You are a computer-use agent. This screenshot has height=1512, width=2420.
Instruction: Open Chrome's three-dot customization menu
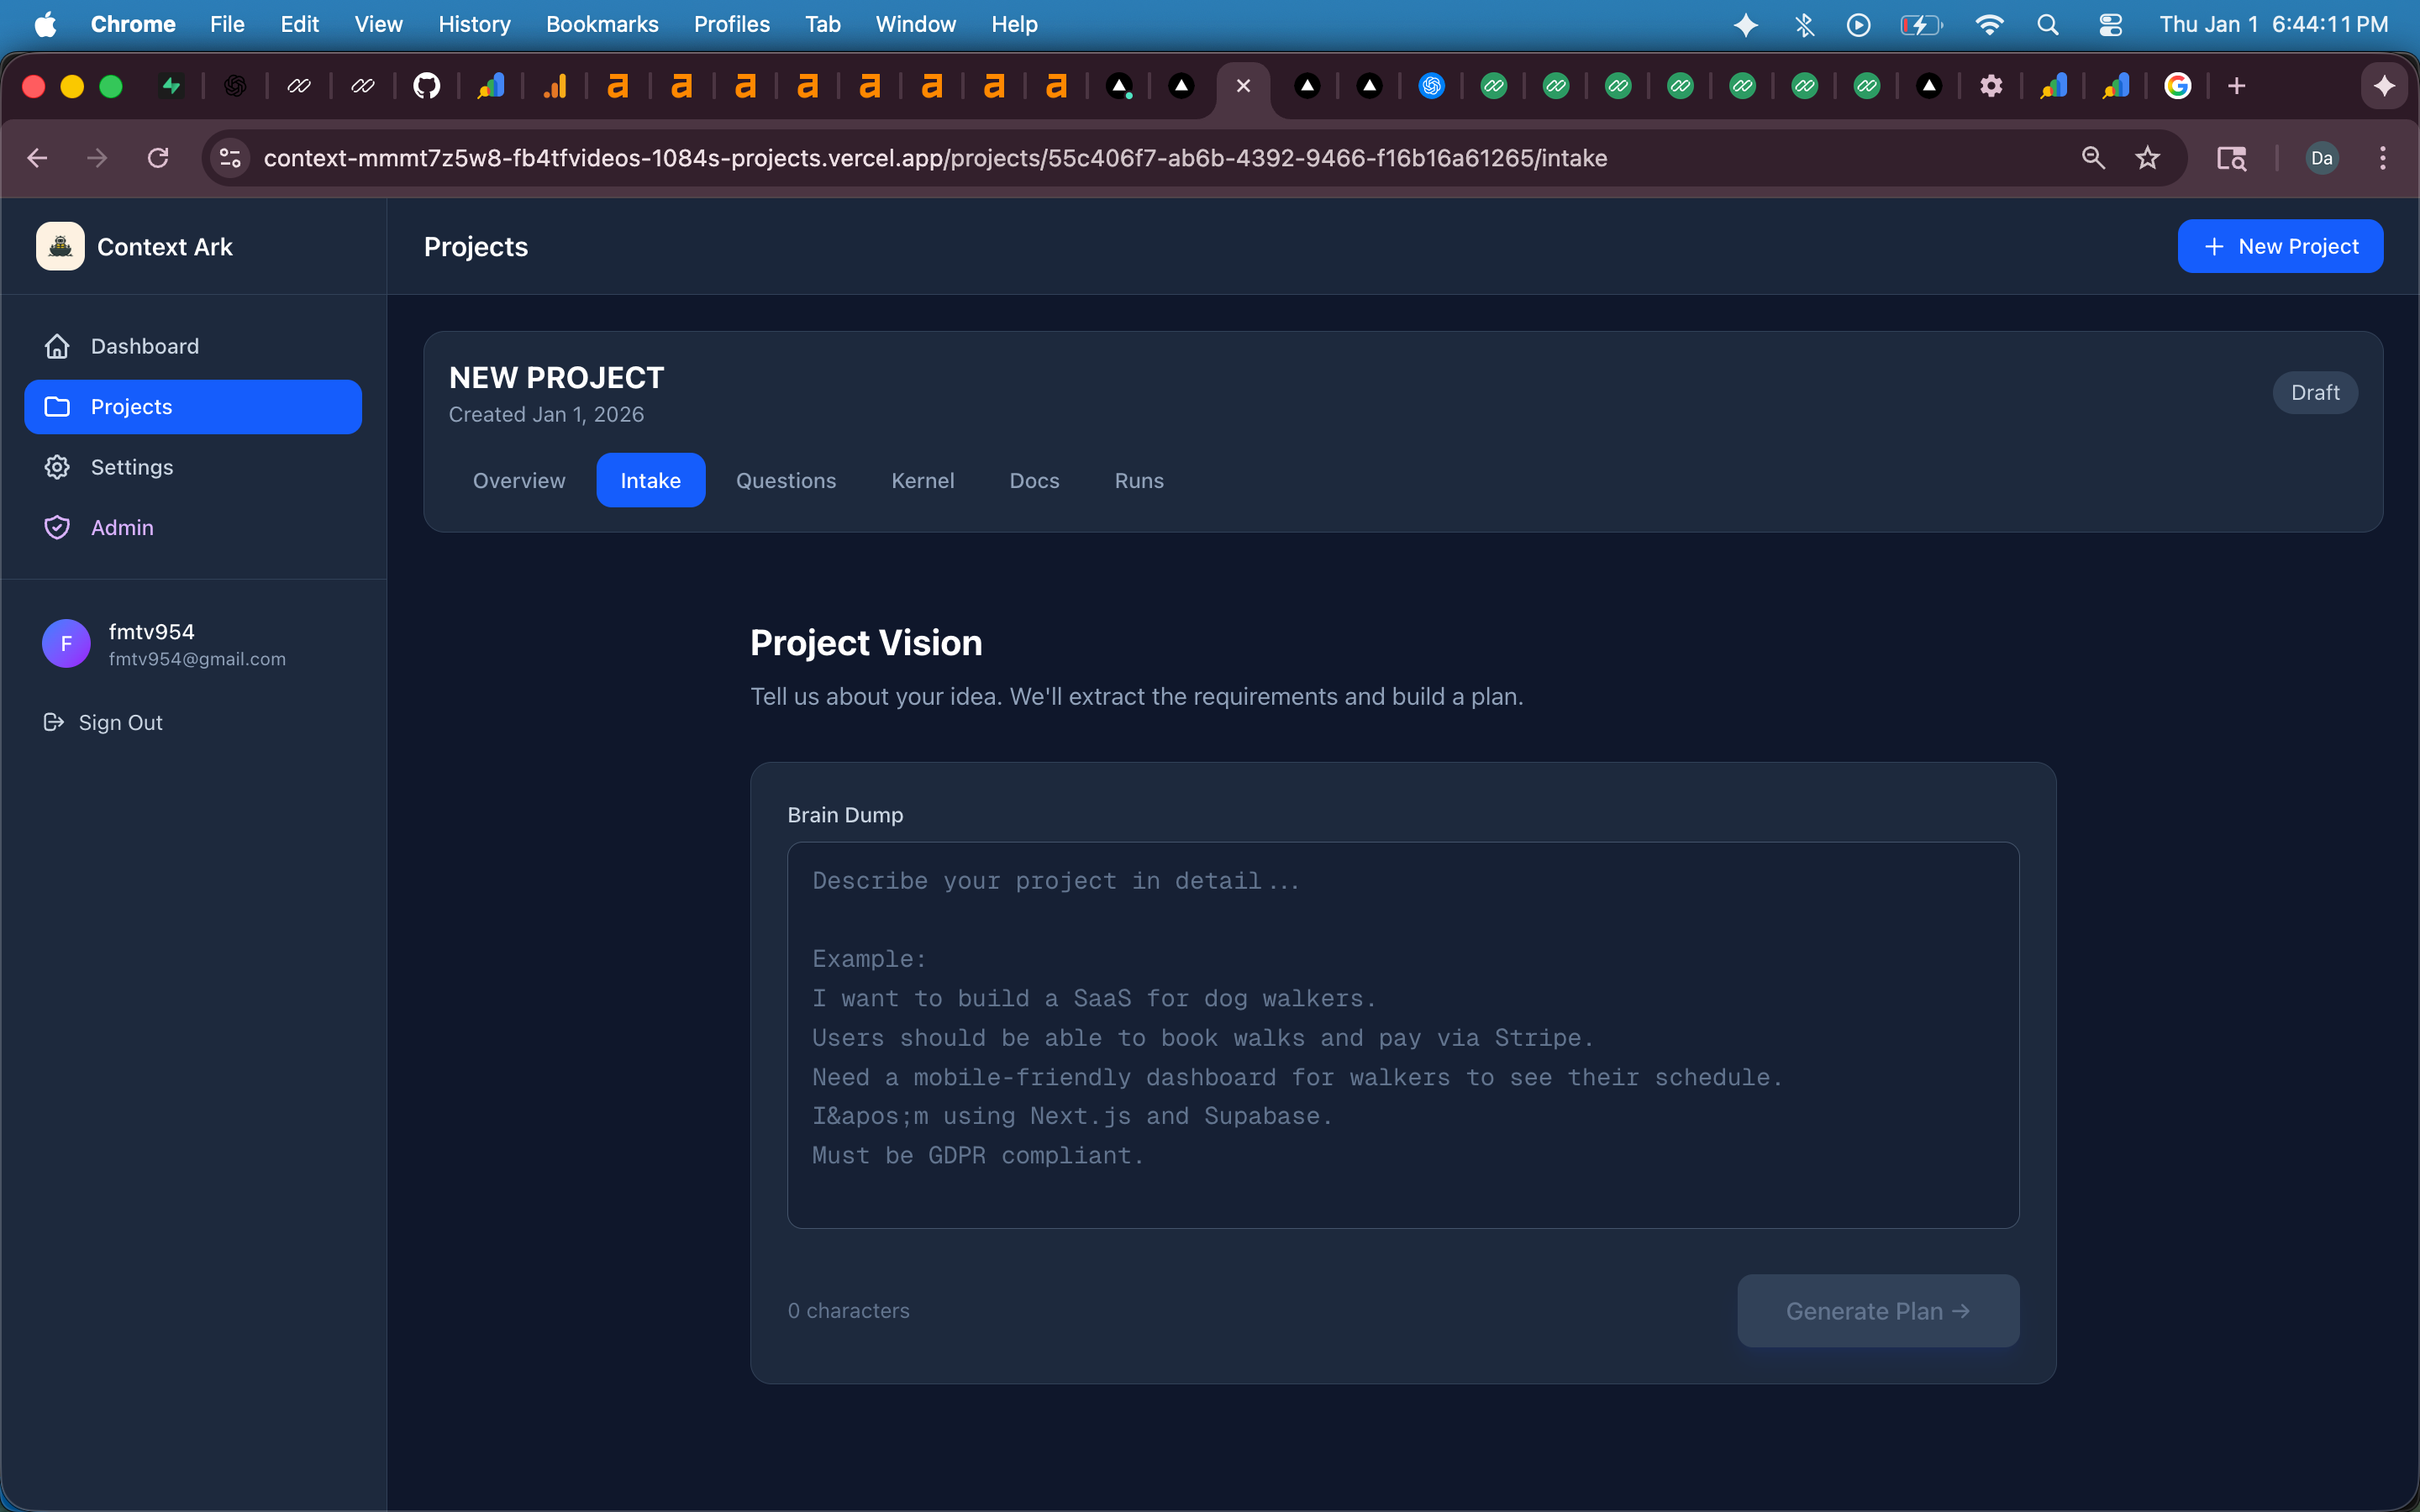(2384, 158)
